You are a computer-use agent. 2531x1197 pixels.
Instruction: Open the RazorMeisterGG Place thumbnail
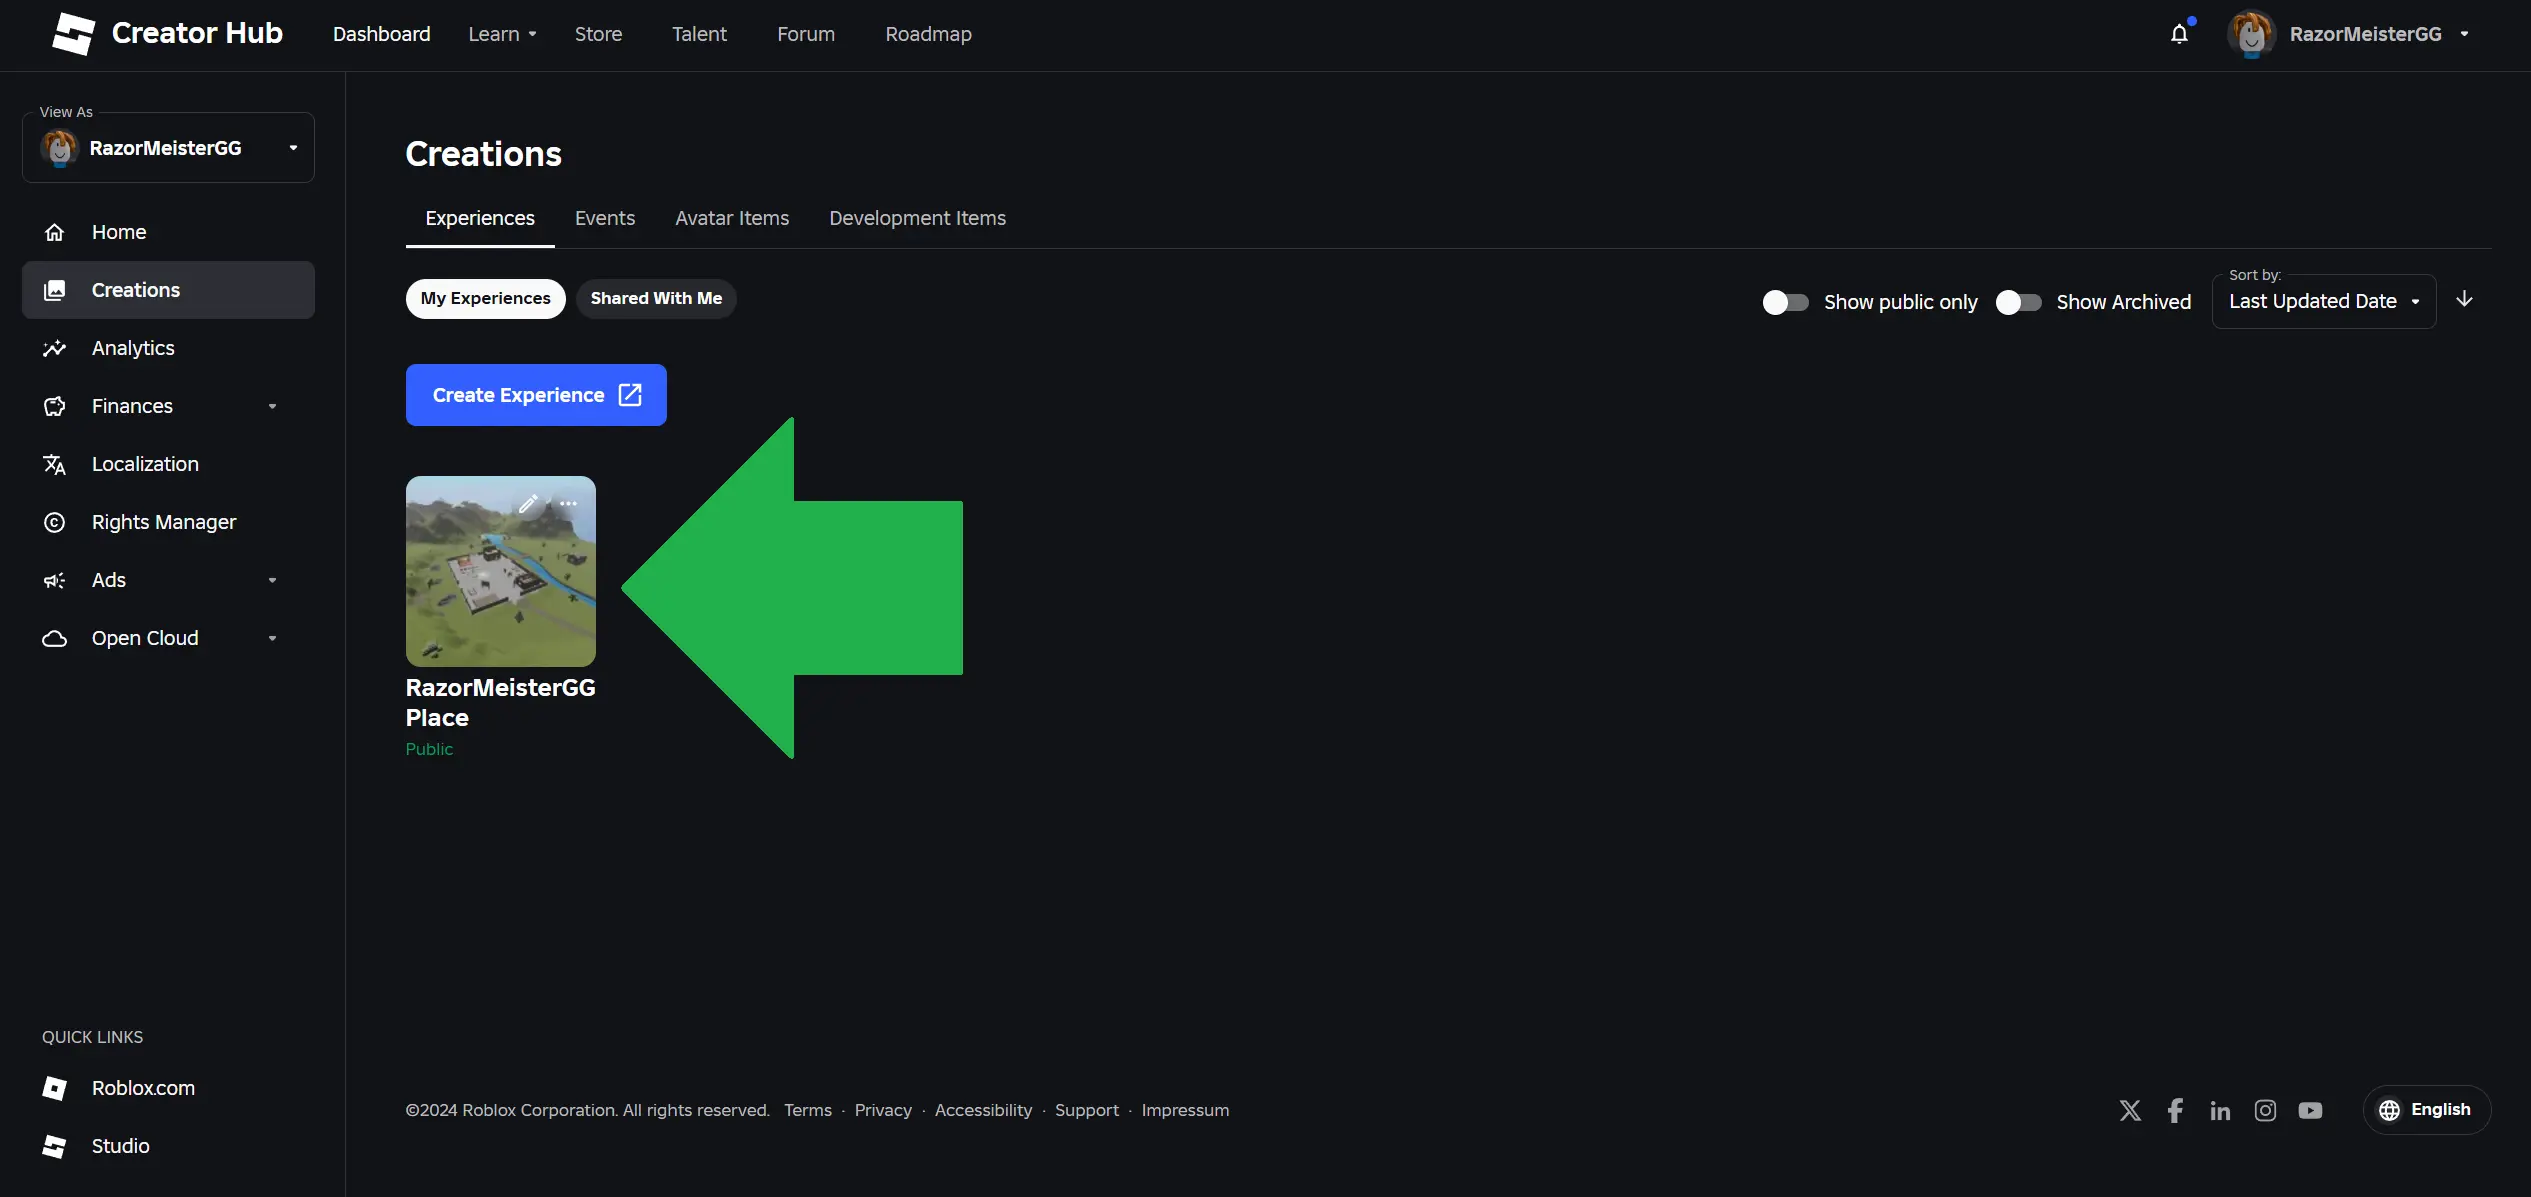pos(501,571)
